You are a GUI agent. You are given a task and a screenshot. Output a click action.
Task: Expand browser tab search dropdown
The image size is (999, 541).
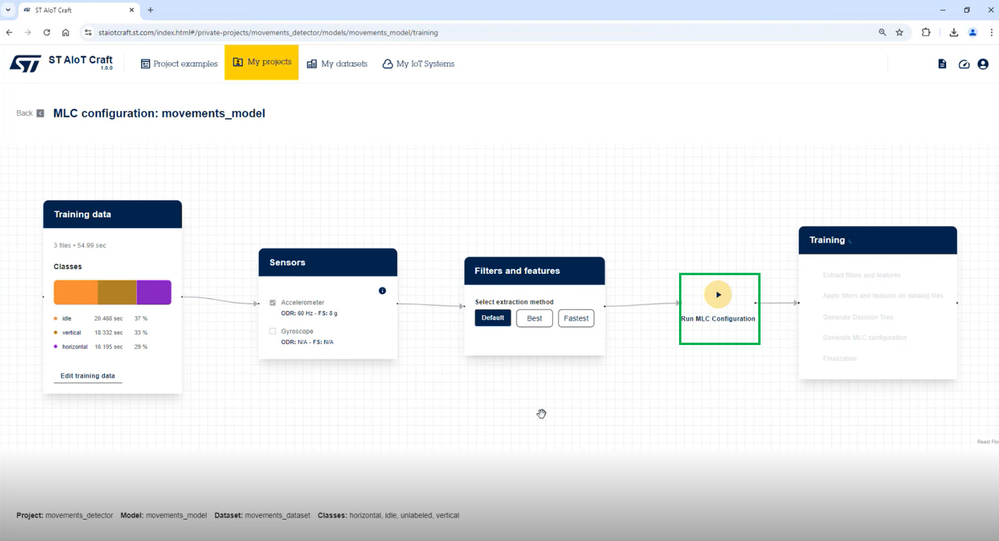[8, 10]
